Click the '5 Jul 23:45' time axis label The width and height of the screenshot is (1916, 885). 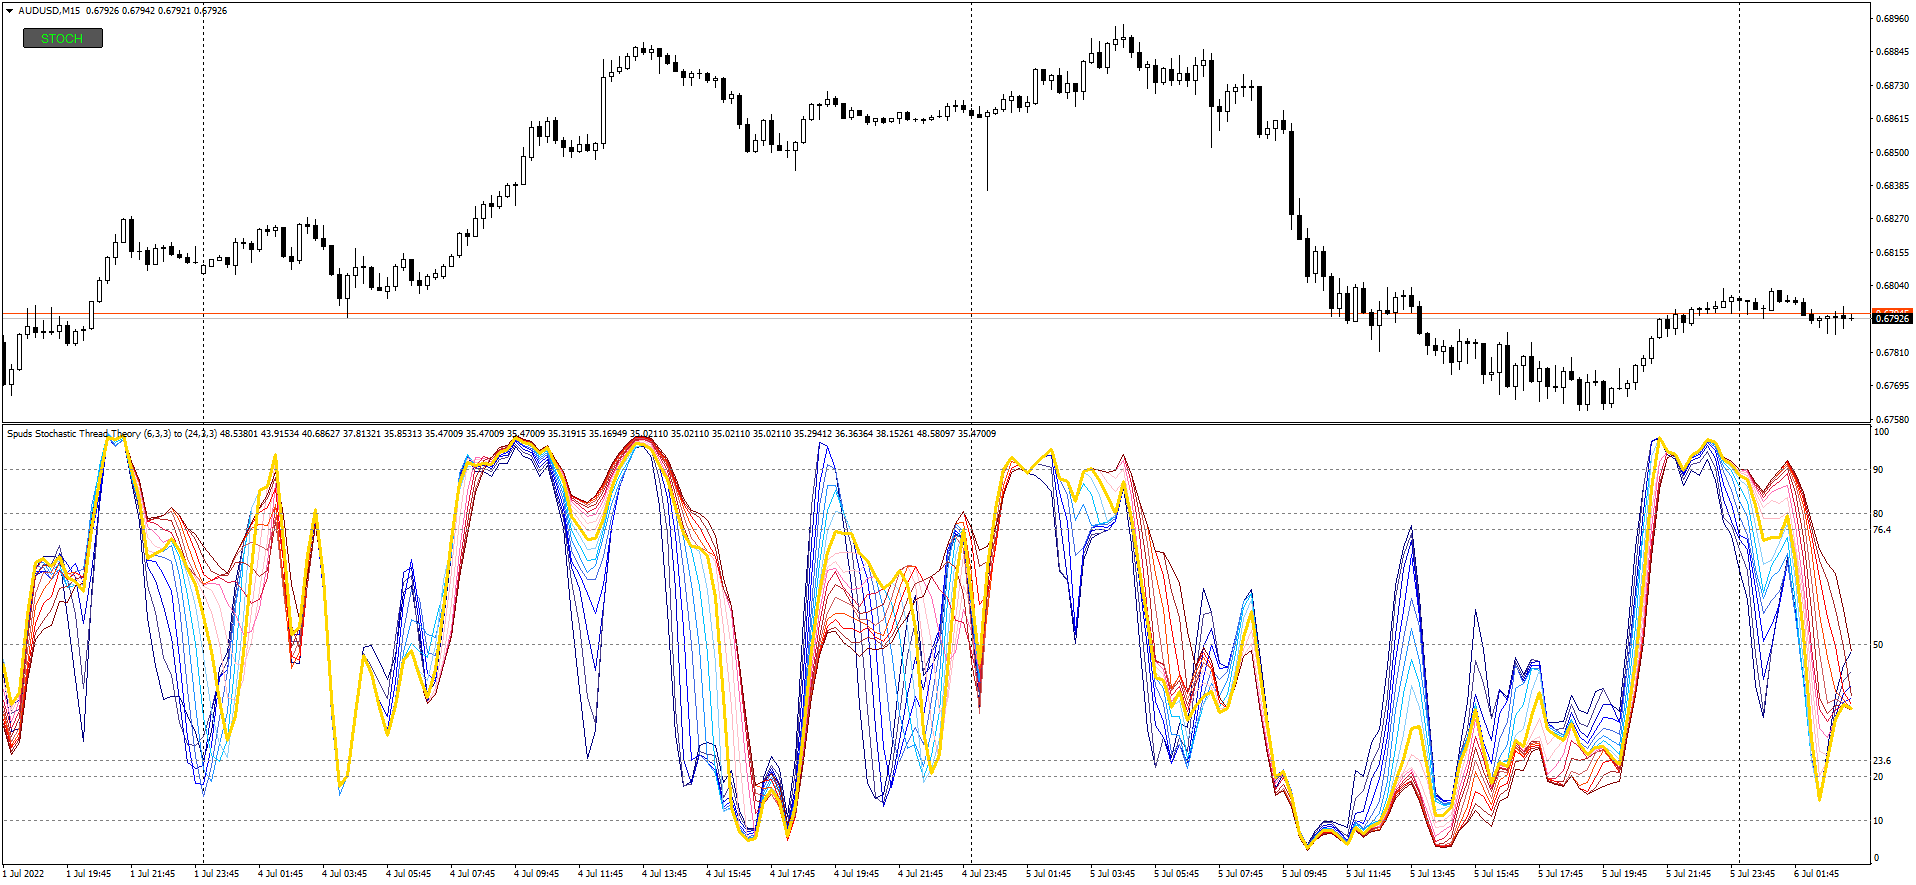click(1753, 874)
